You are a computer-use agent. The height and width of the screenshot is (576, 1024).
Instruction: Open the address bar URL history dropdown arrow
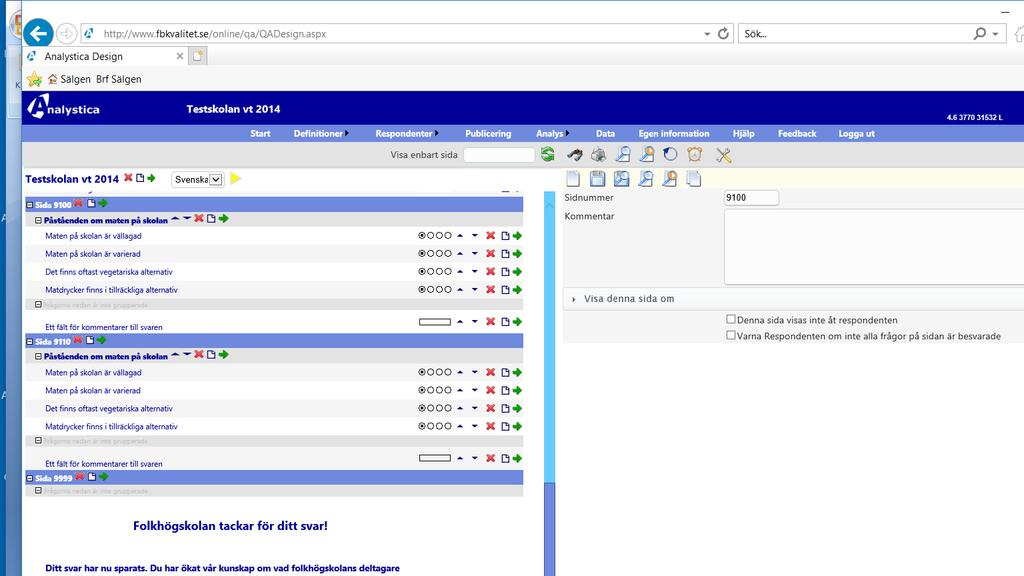coord(707,34)
